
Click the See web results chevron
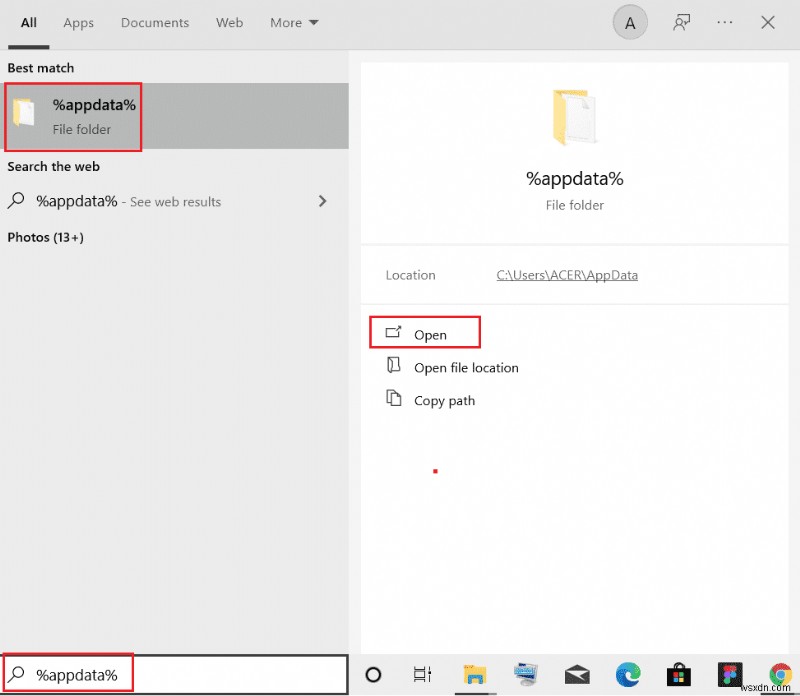(322, 201)
